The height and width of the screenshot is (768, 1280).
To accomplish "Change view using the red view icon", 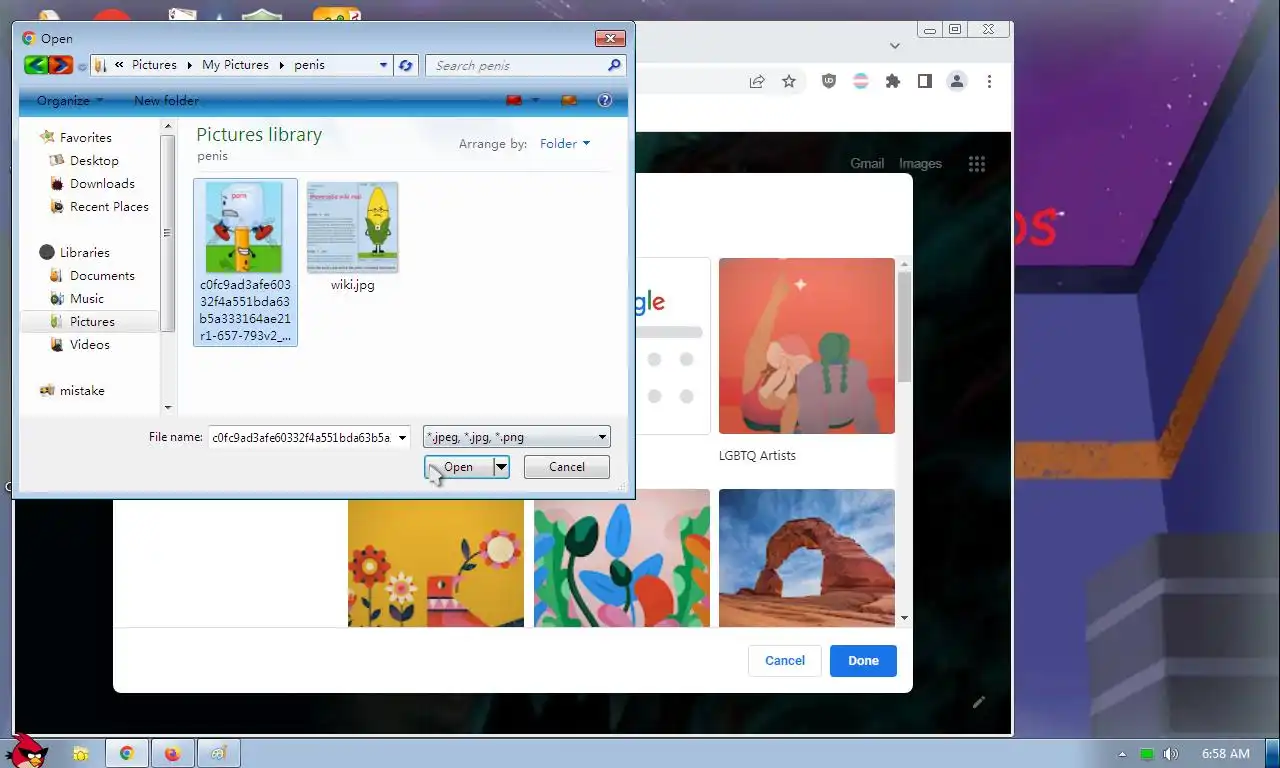I will pos(515,100).
